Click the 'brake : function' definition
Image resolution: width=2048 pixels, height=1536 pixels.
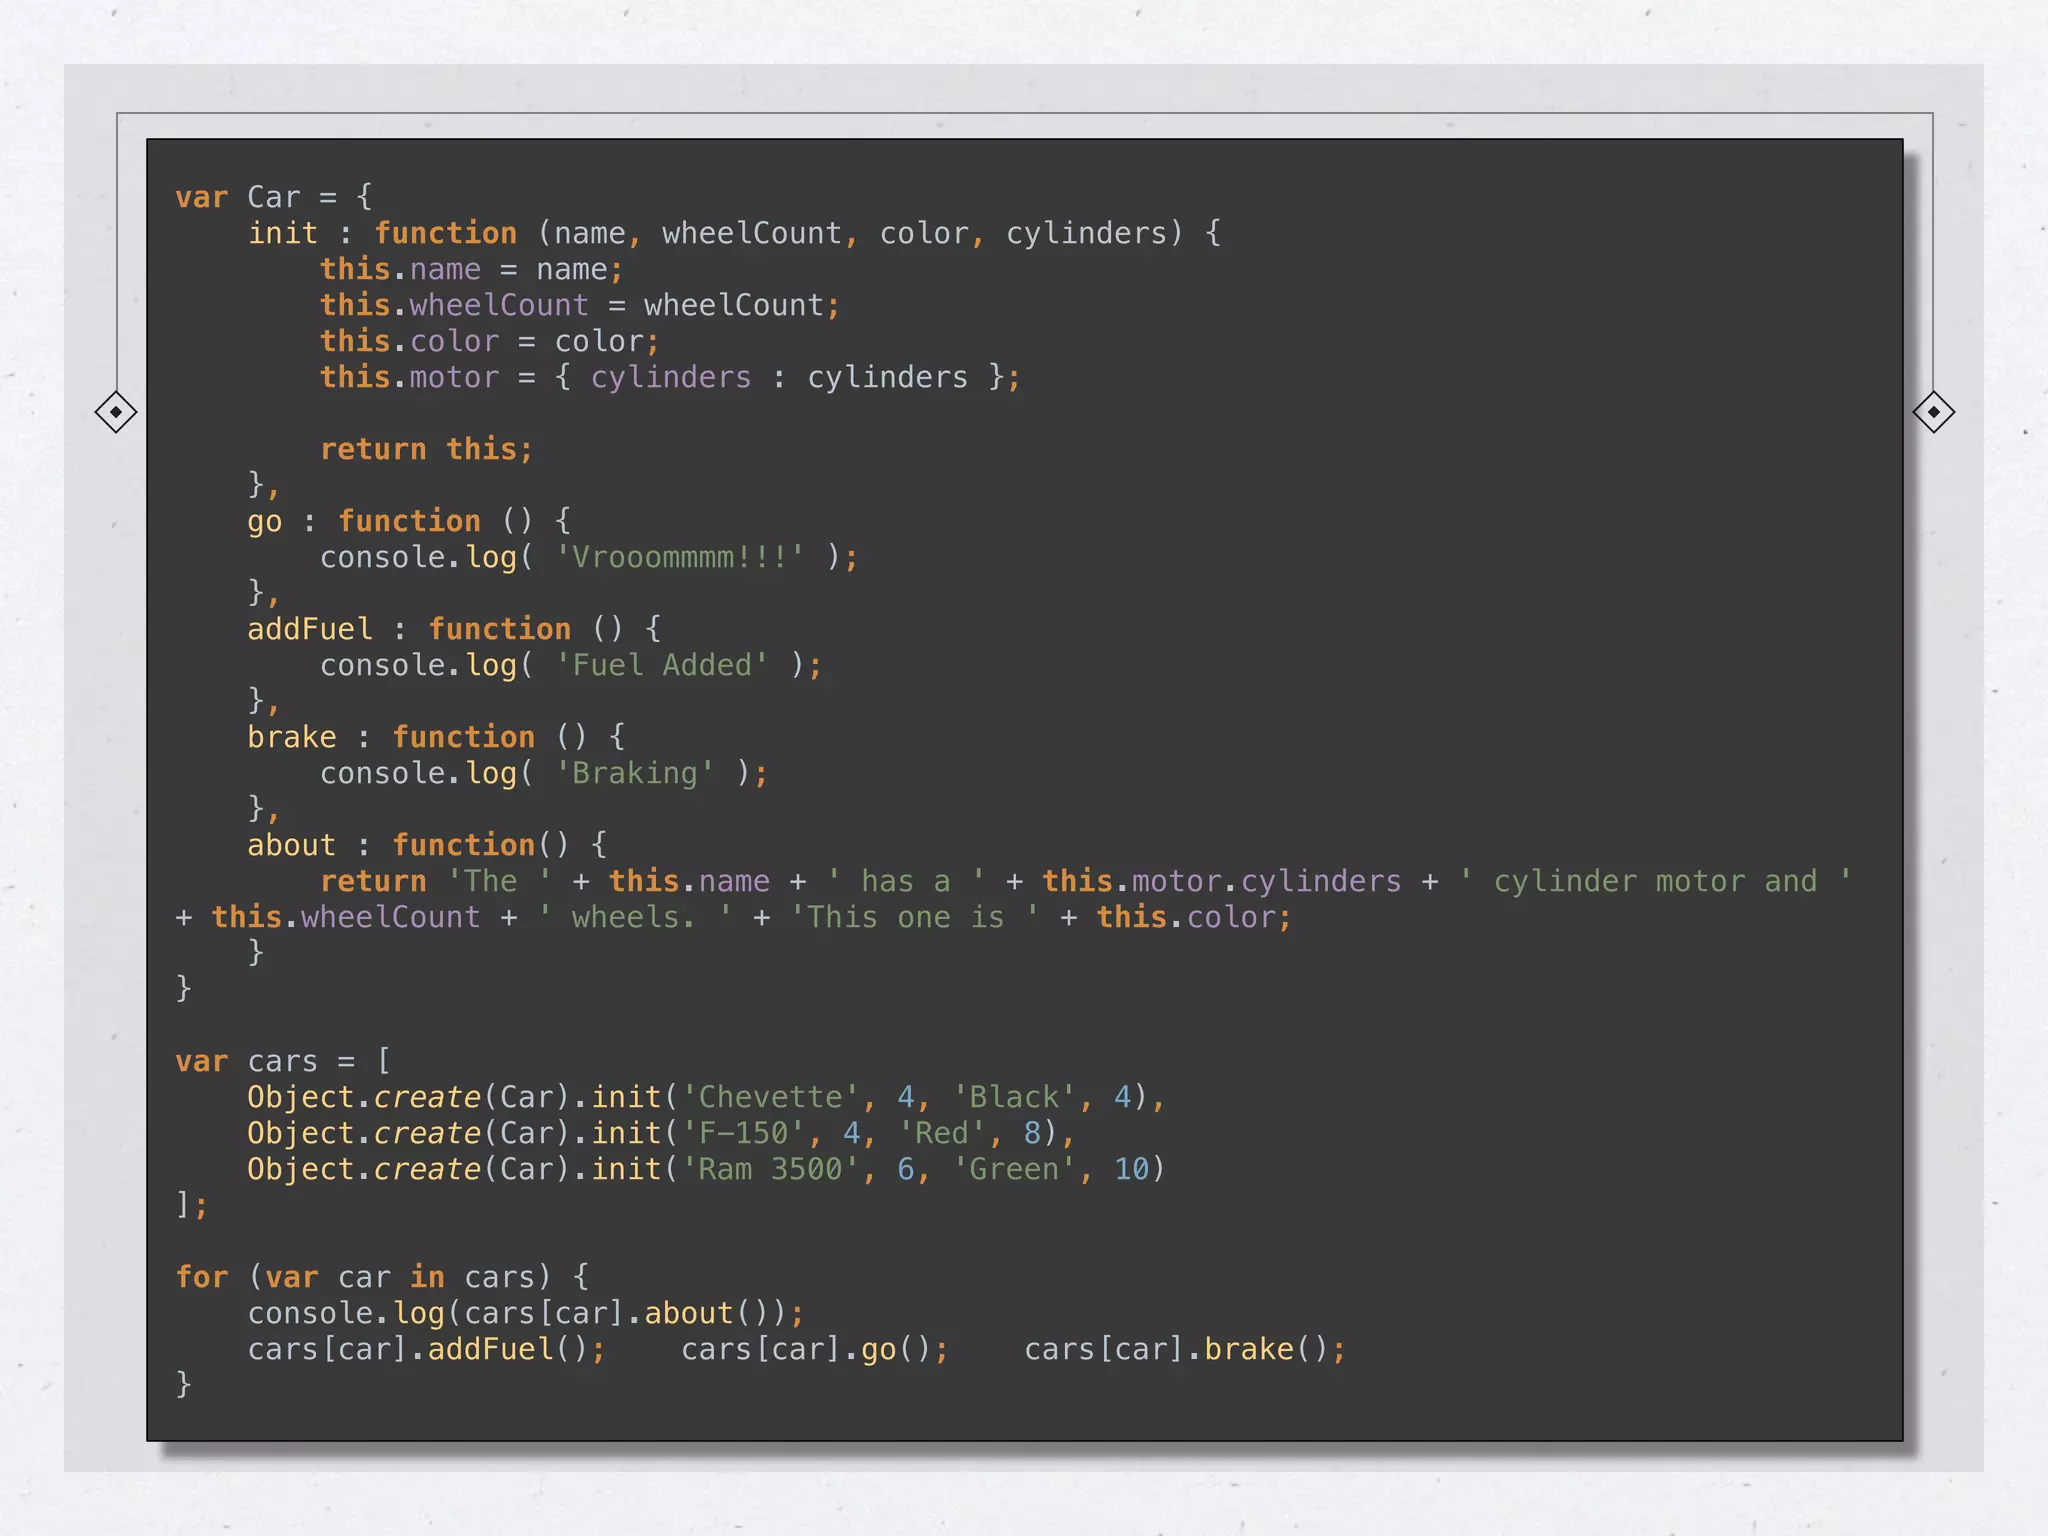(x=391, y=737)
